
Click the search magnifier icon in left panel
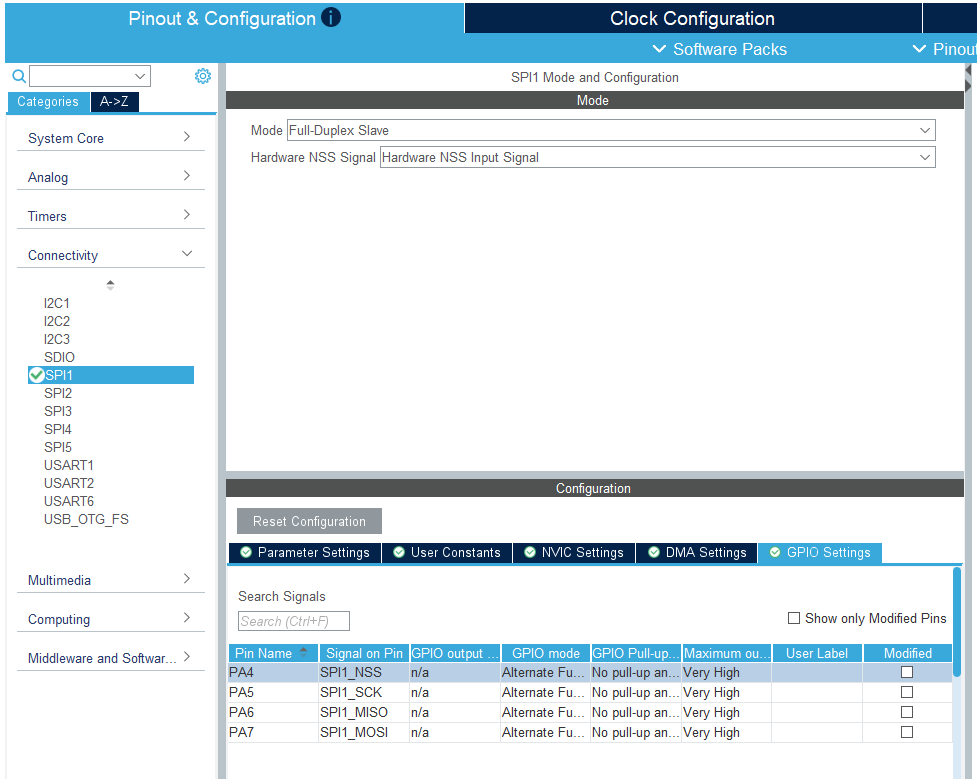coord(19,76)
